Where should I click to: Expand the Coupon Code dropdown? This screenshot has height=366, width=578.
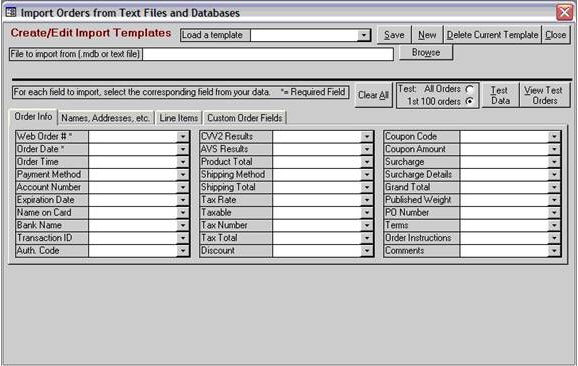pyautogui.click(x=554, y=137)
